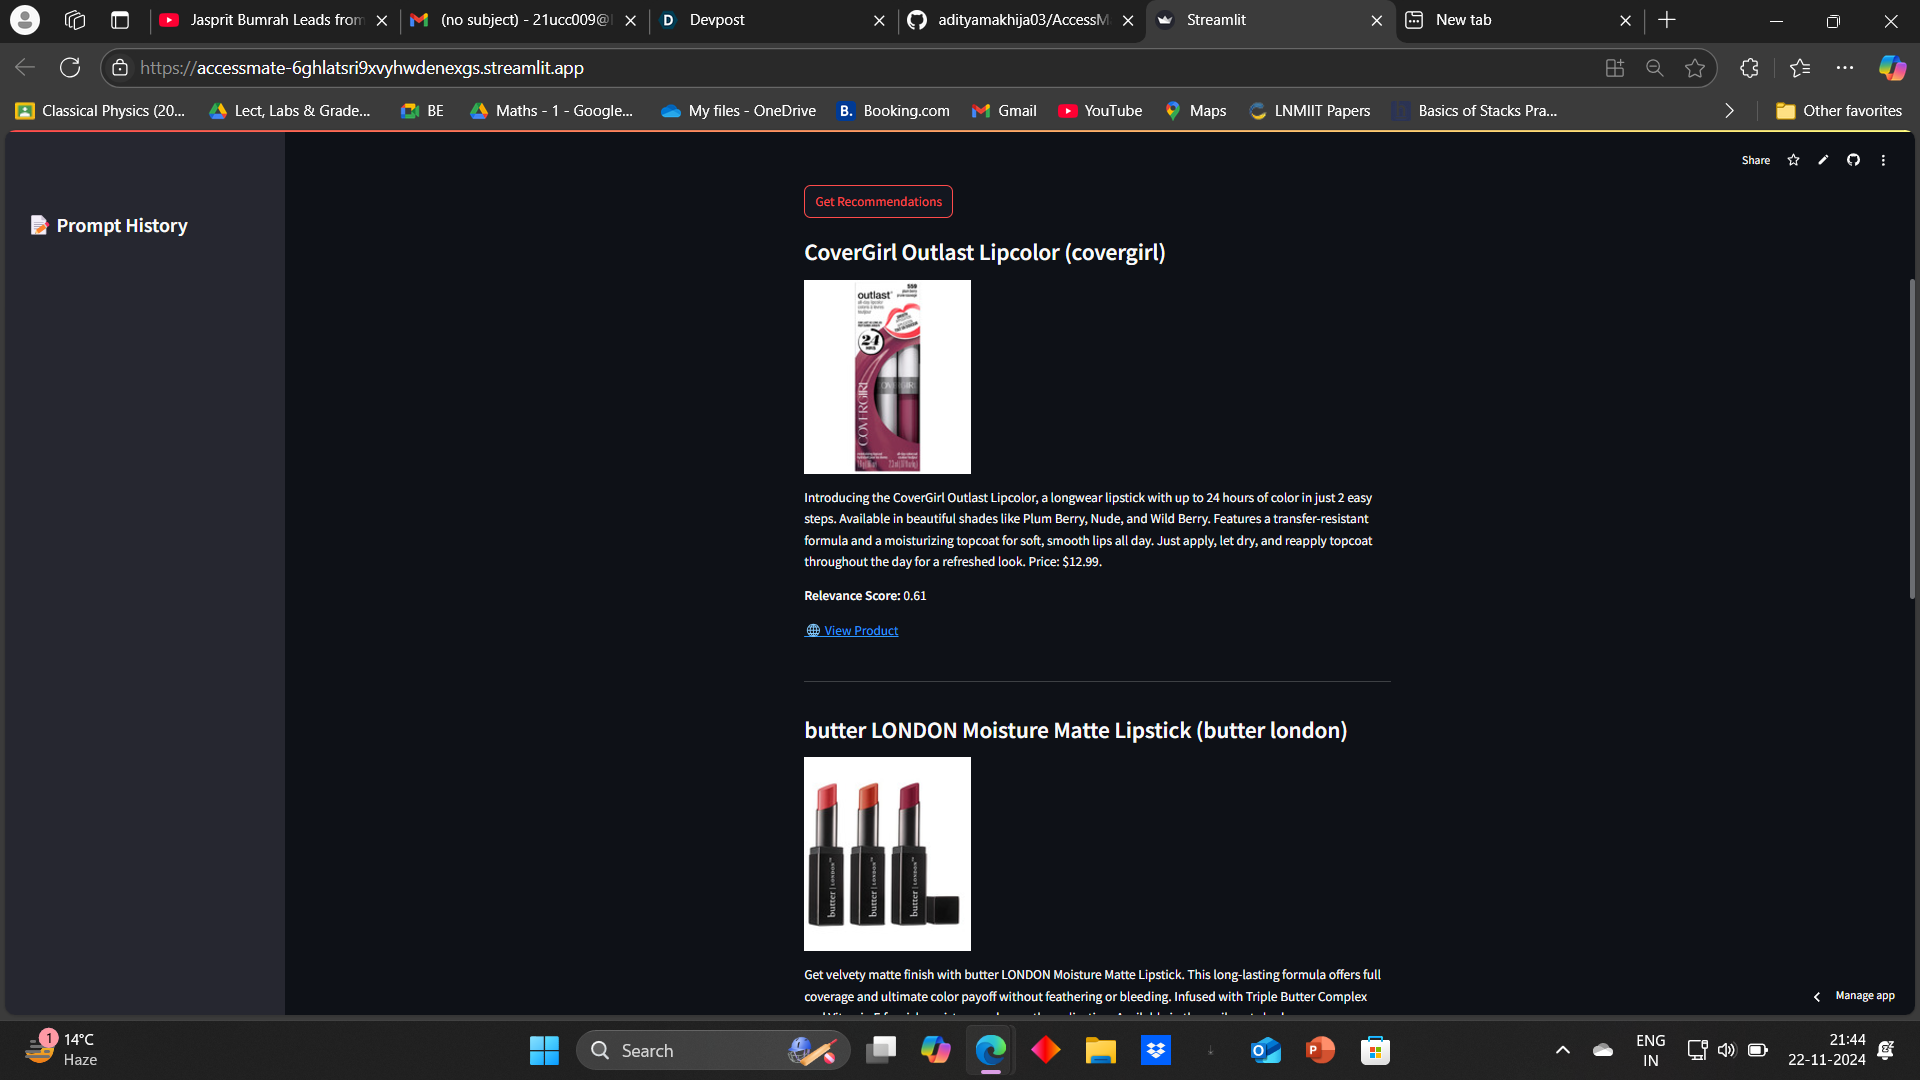Click the pencil edit app icon

pyautogui.click(x=1823, y=160)
